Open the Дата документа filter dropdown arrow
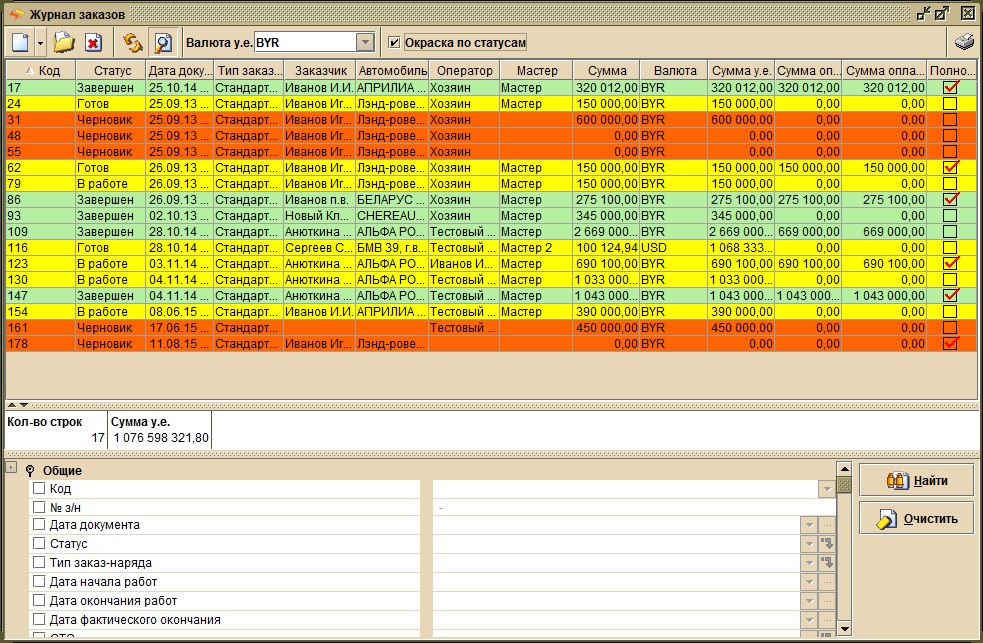 click(x=809, y=525)
